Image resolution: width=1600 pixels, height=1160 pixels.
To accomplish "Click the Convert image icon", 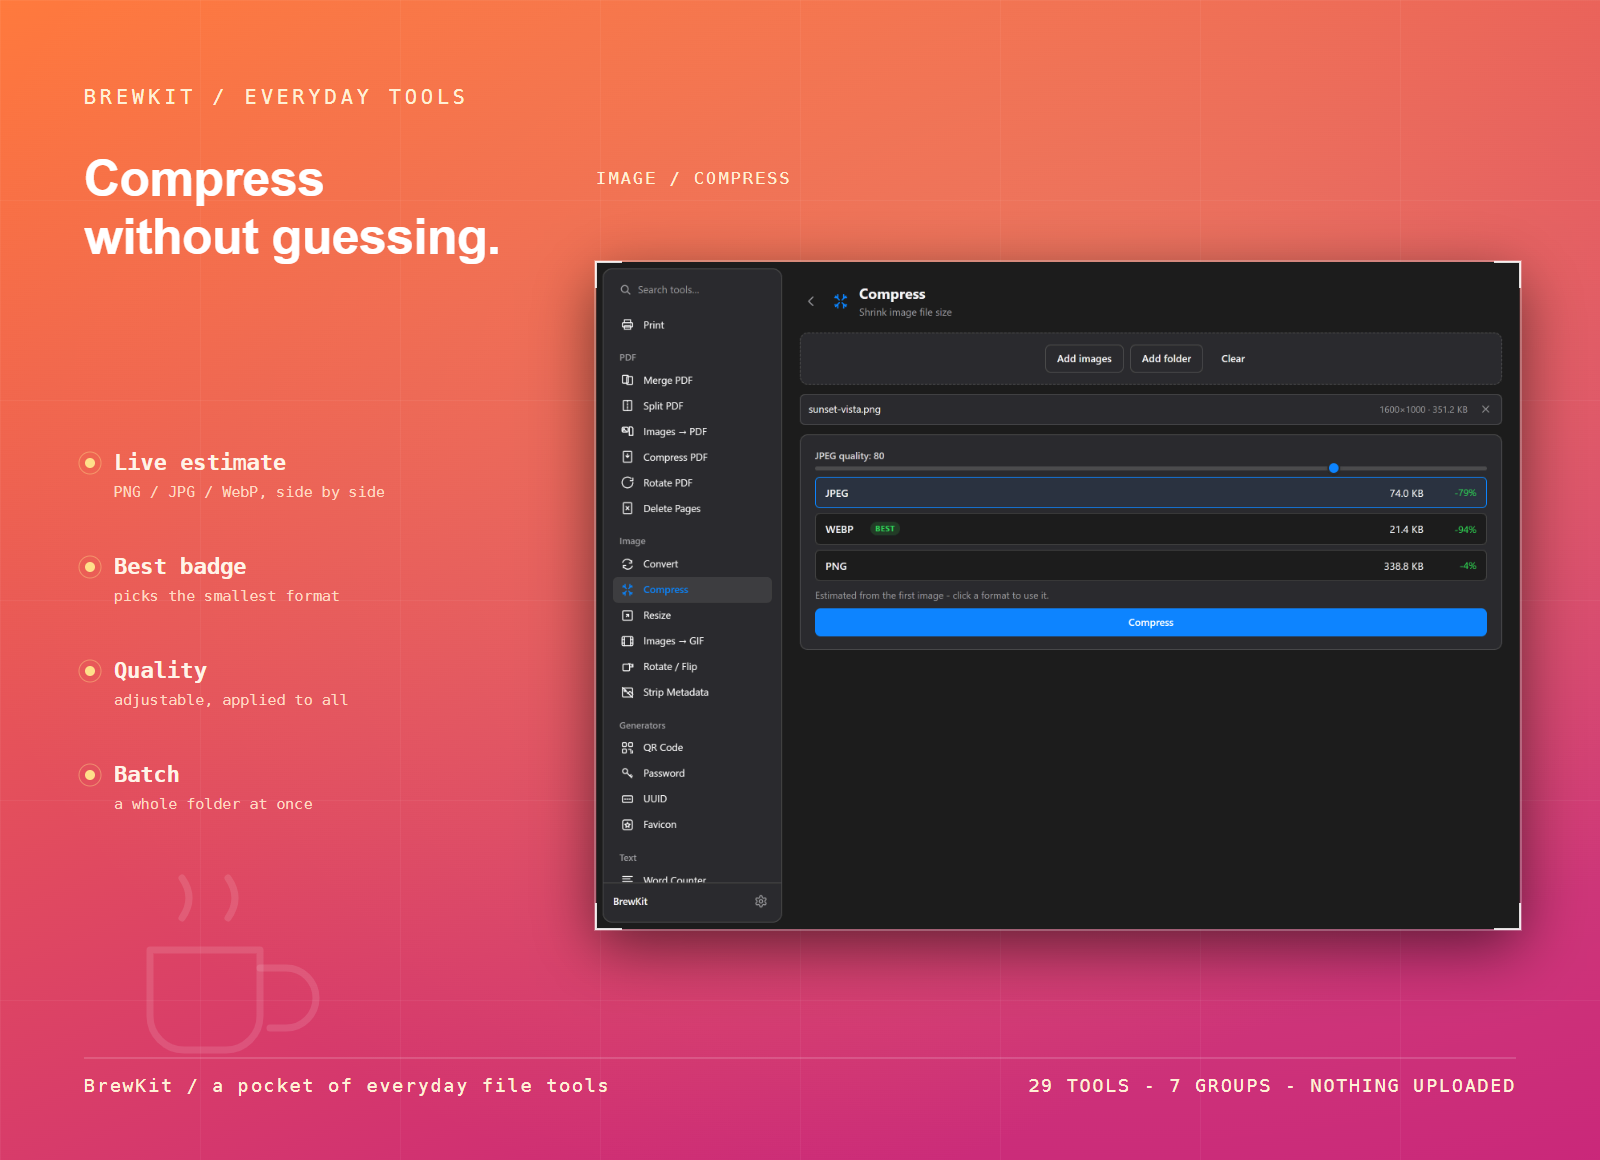I will pos(627,564).
